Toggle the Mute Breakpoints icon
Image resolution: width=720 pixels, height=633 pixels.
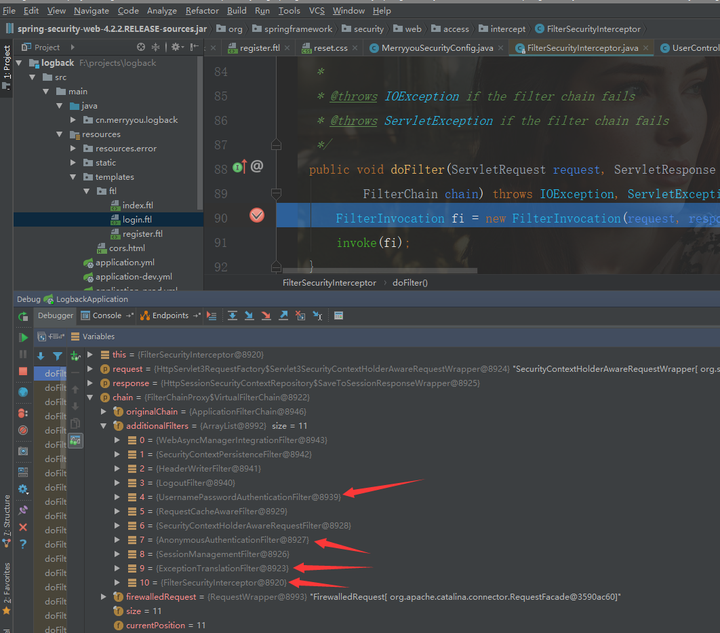click(23, 431)
